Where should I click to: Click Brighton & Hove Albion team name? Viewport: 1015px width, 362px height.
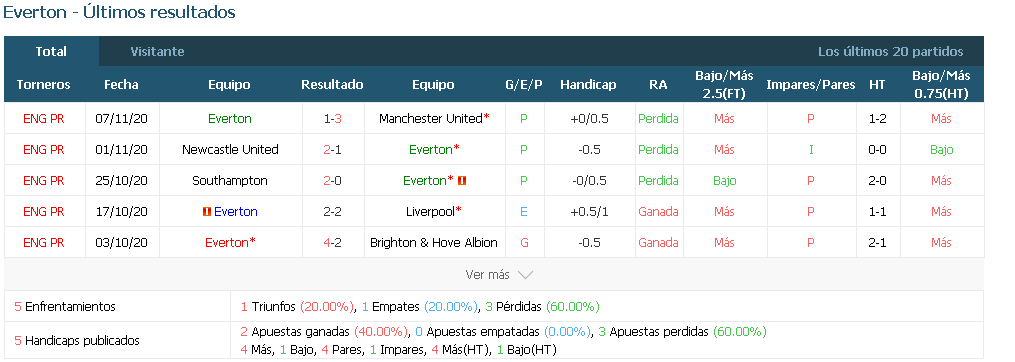tap(434, 243)
